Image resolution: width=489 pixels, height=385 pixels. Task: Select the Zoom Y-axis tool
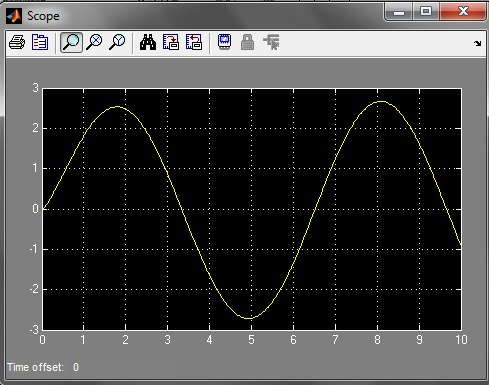(x=117, y=42)
